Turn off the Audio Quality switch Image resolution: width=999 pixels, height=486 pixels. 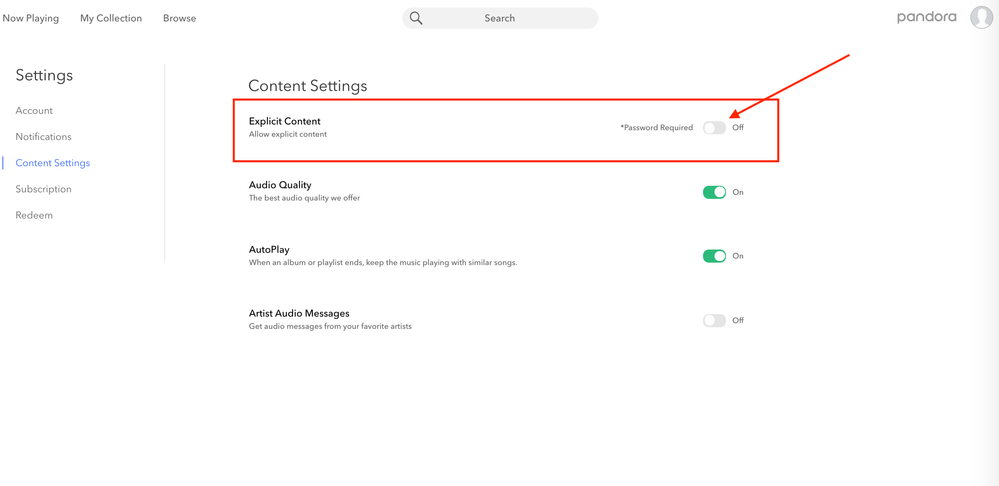coord(714,192)
